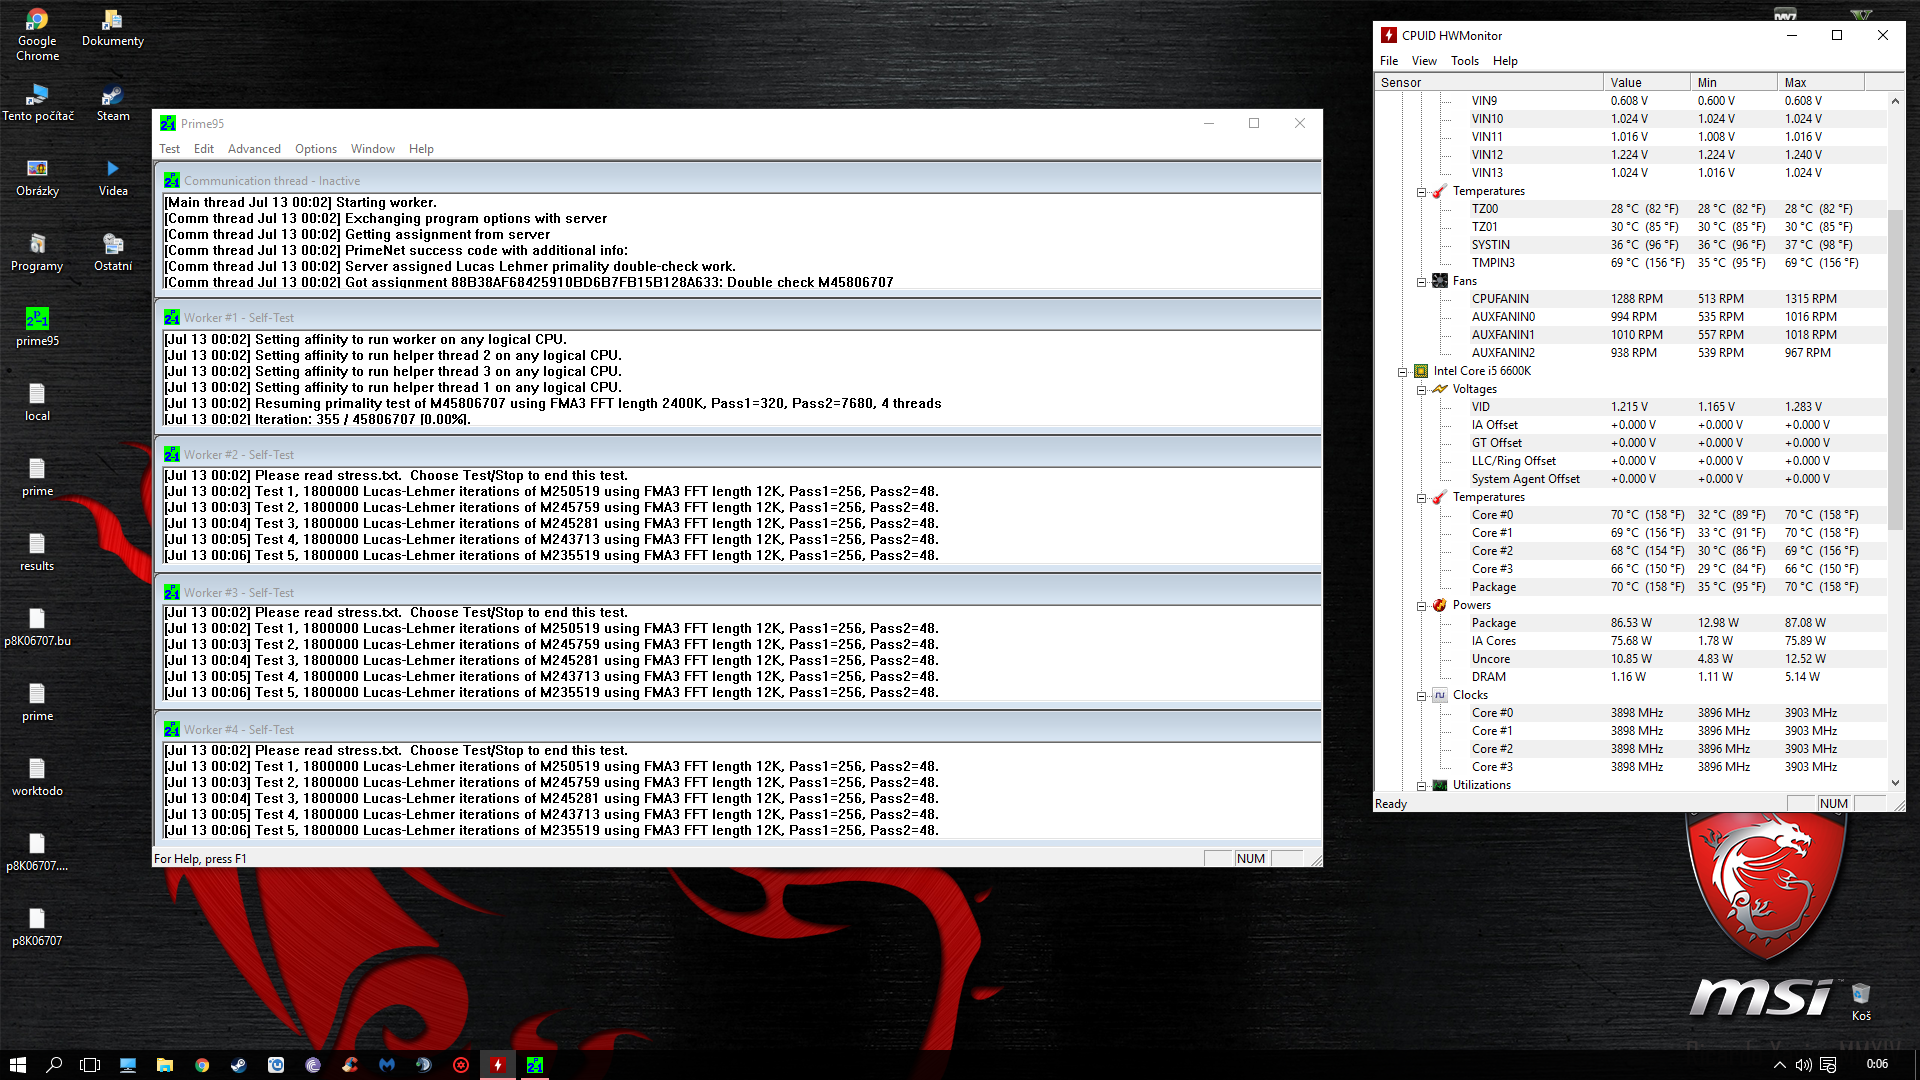This screenshot has width=1920, height=1080.
Task: Open Dokumenty desktop folder
Action: coord(112,28)
